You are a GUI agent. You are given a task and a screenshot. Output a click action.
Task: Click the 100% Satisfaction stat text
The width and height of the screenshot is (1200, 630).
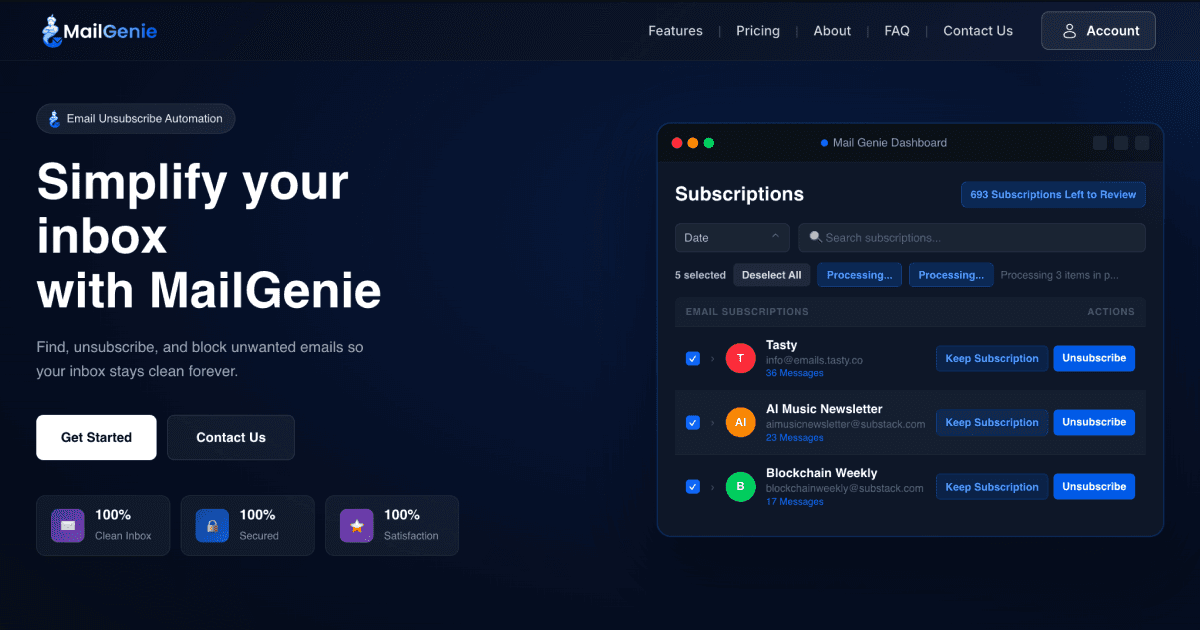[411, 525]
